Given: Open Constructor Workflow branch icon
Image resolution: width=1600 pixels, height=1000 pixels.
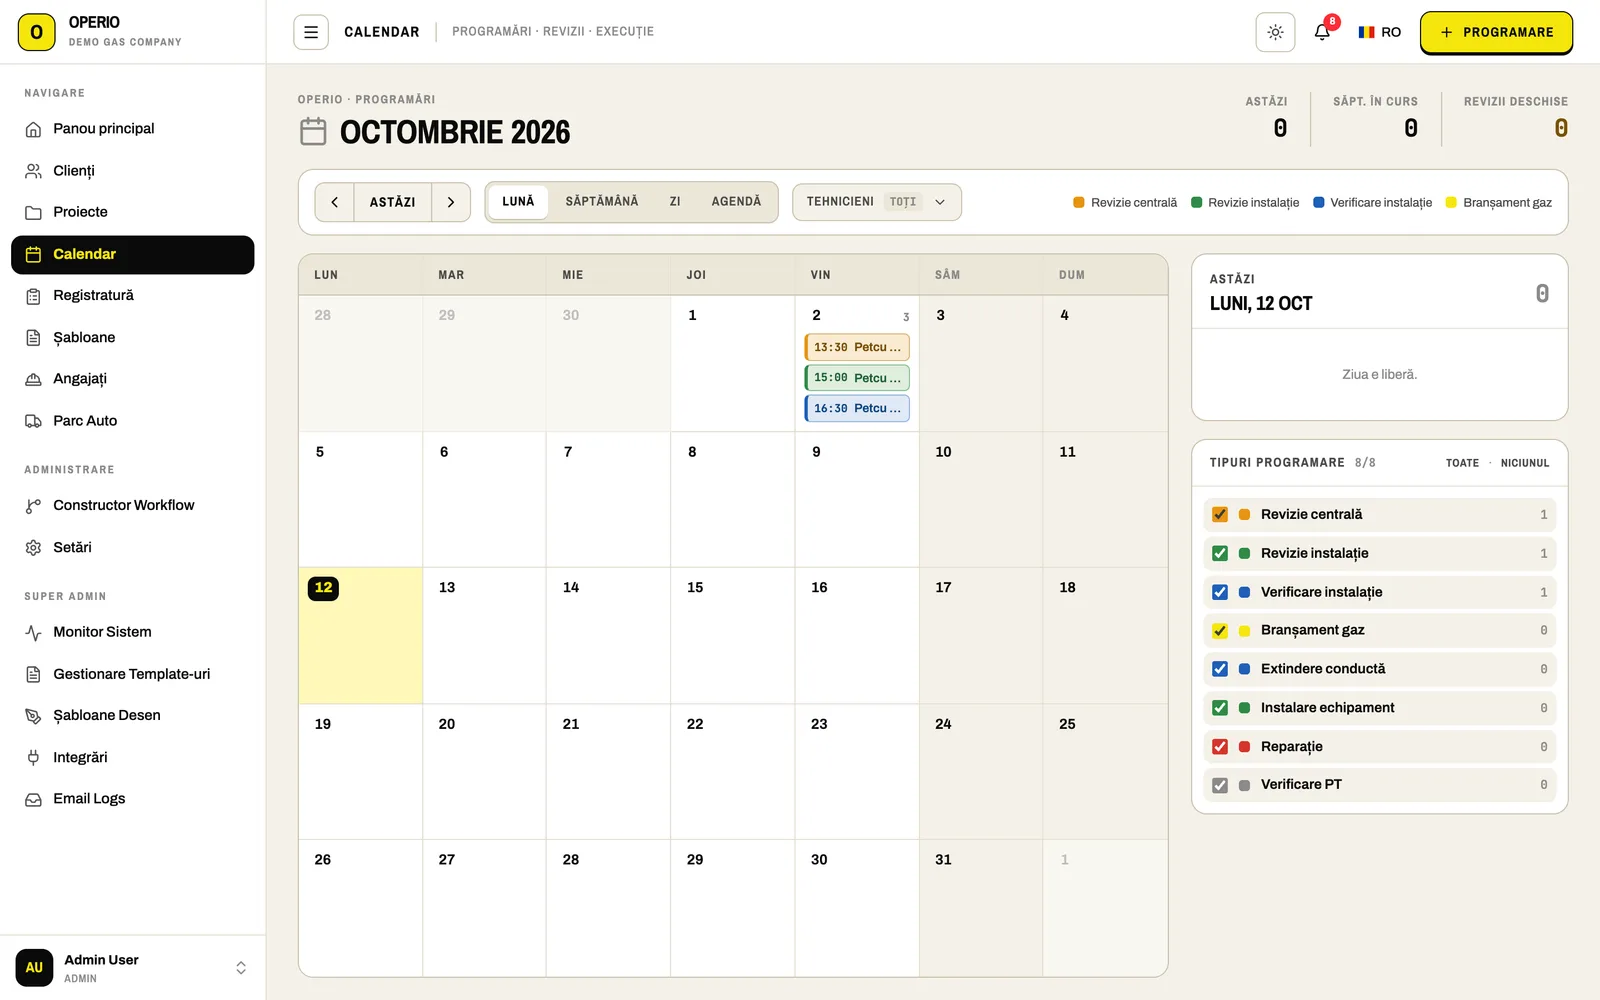Looking at the screenshot, I should 33,506.
